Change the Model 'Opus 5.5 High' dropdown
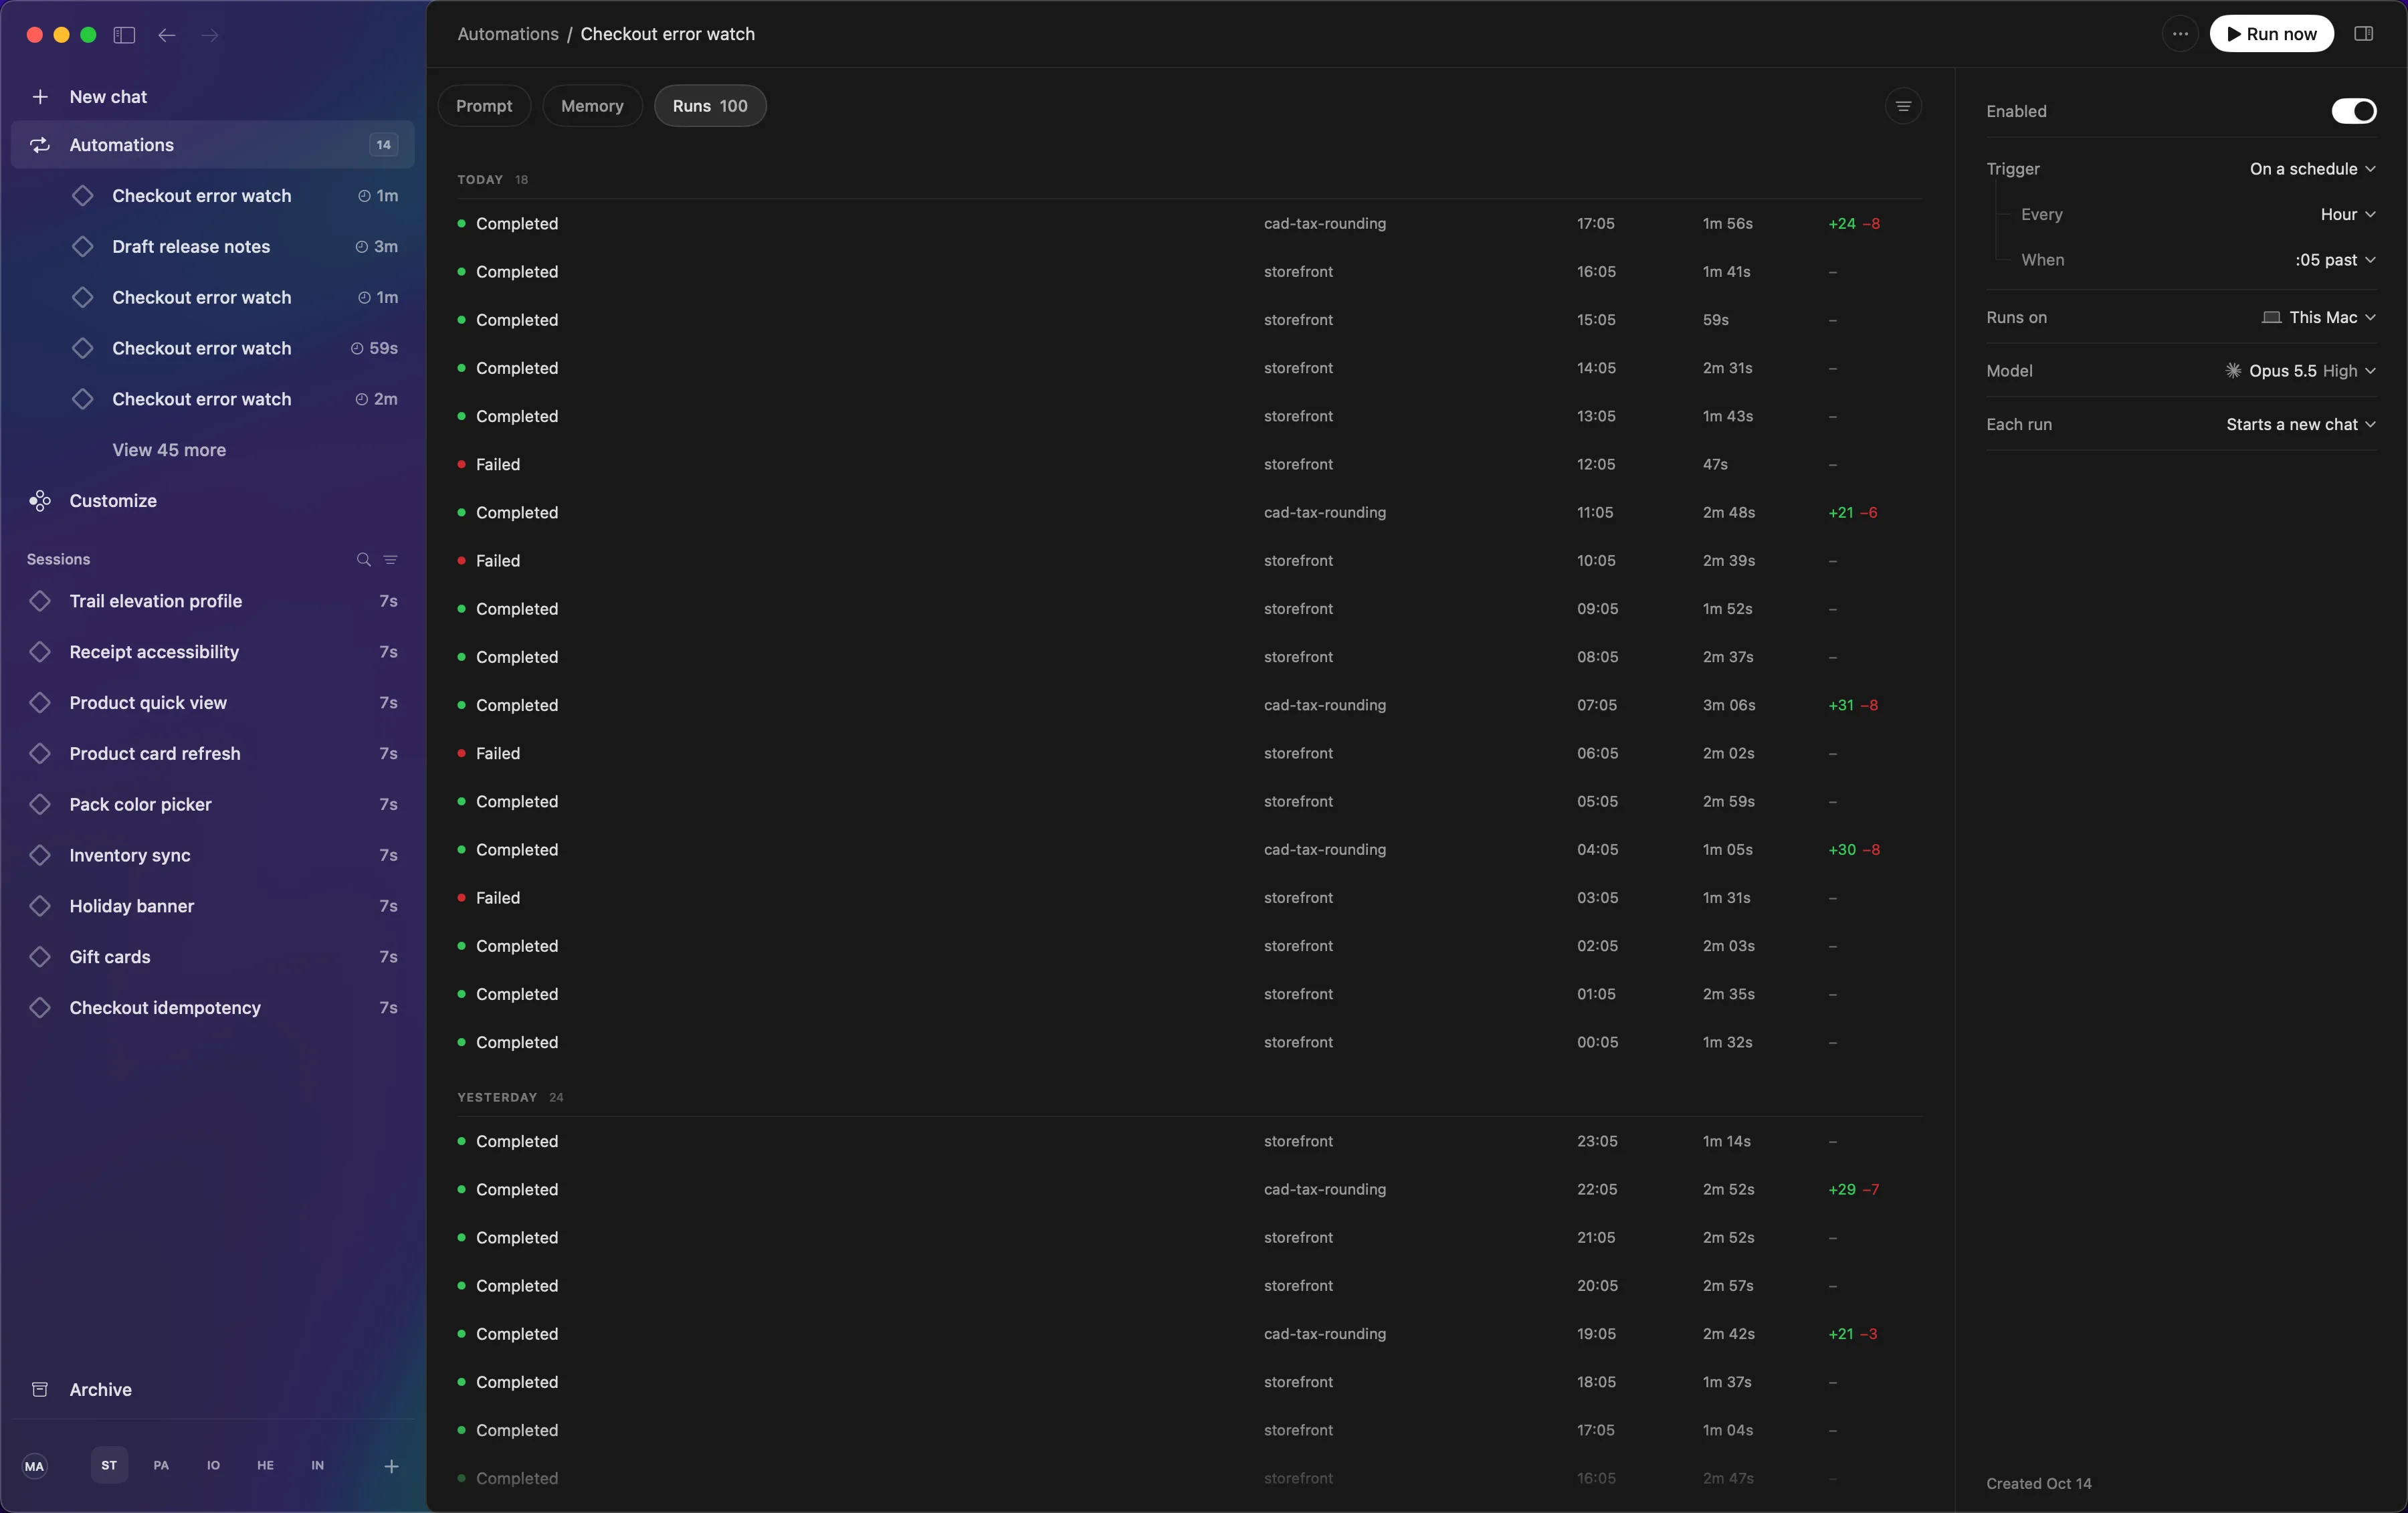Viewport: 2408px width, 1513px height. click(x=2300, y=371)
